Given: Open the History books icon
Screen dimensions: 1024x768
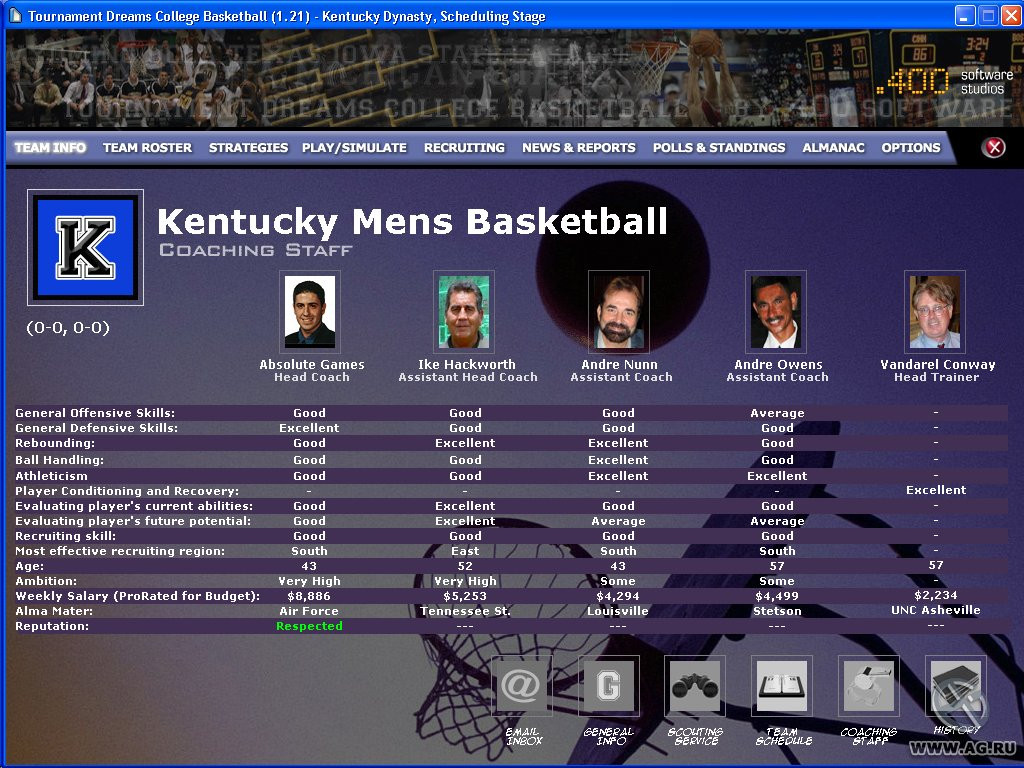Looking at the screenshot, I should click(955, 686).
